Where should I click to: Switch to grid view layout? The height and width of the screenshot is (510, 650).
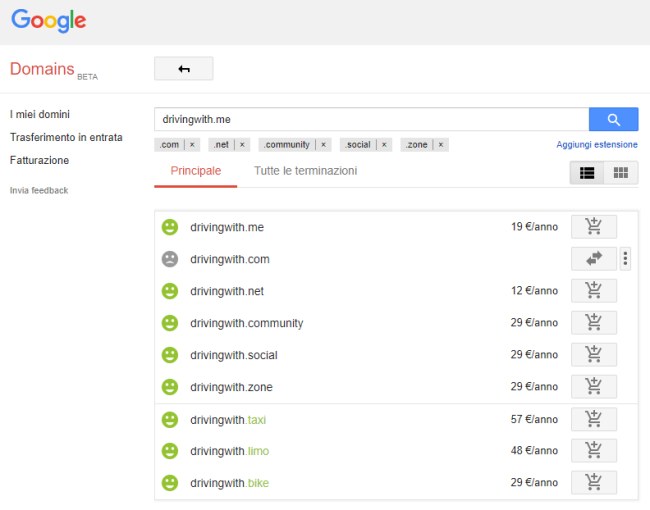tap(621, 172)
